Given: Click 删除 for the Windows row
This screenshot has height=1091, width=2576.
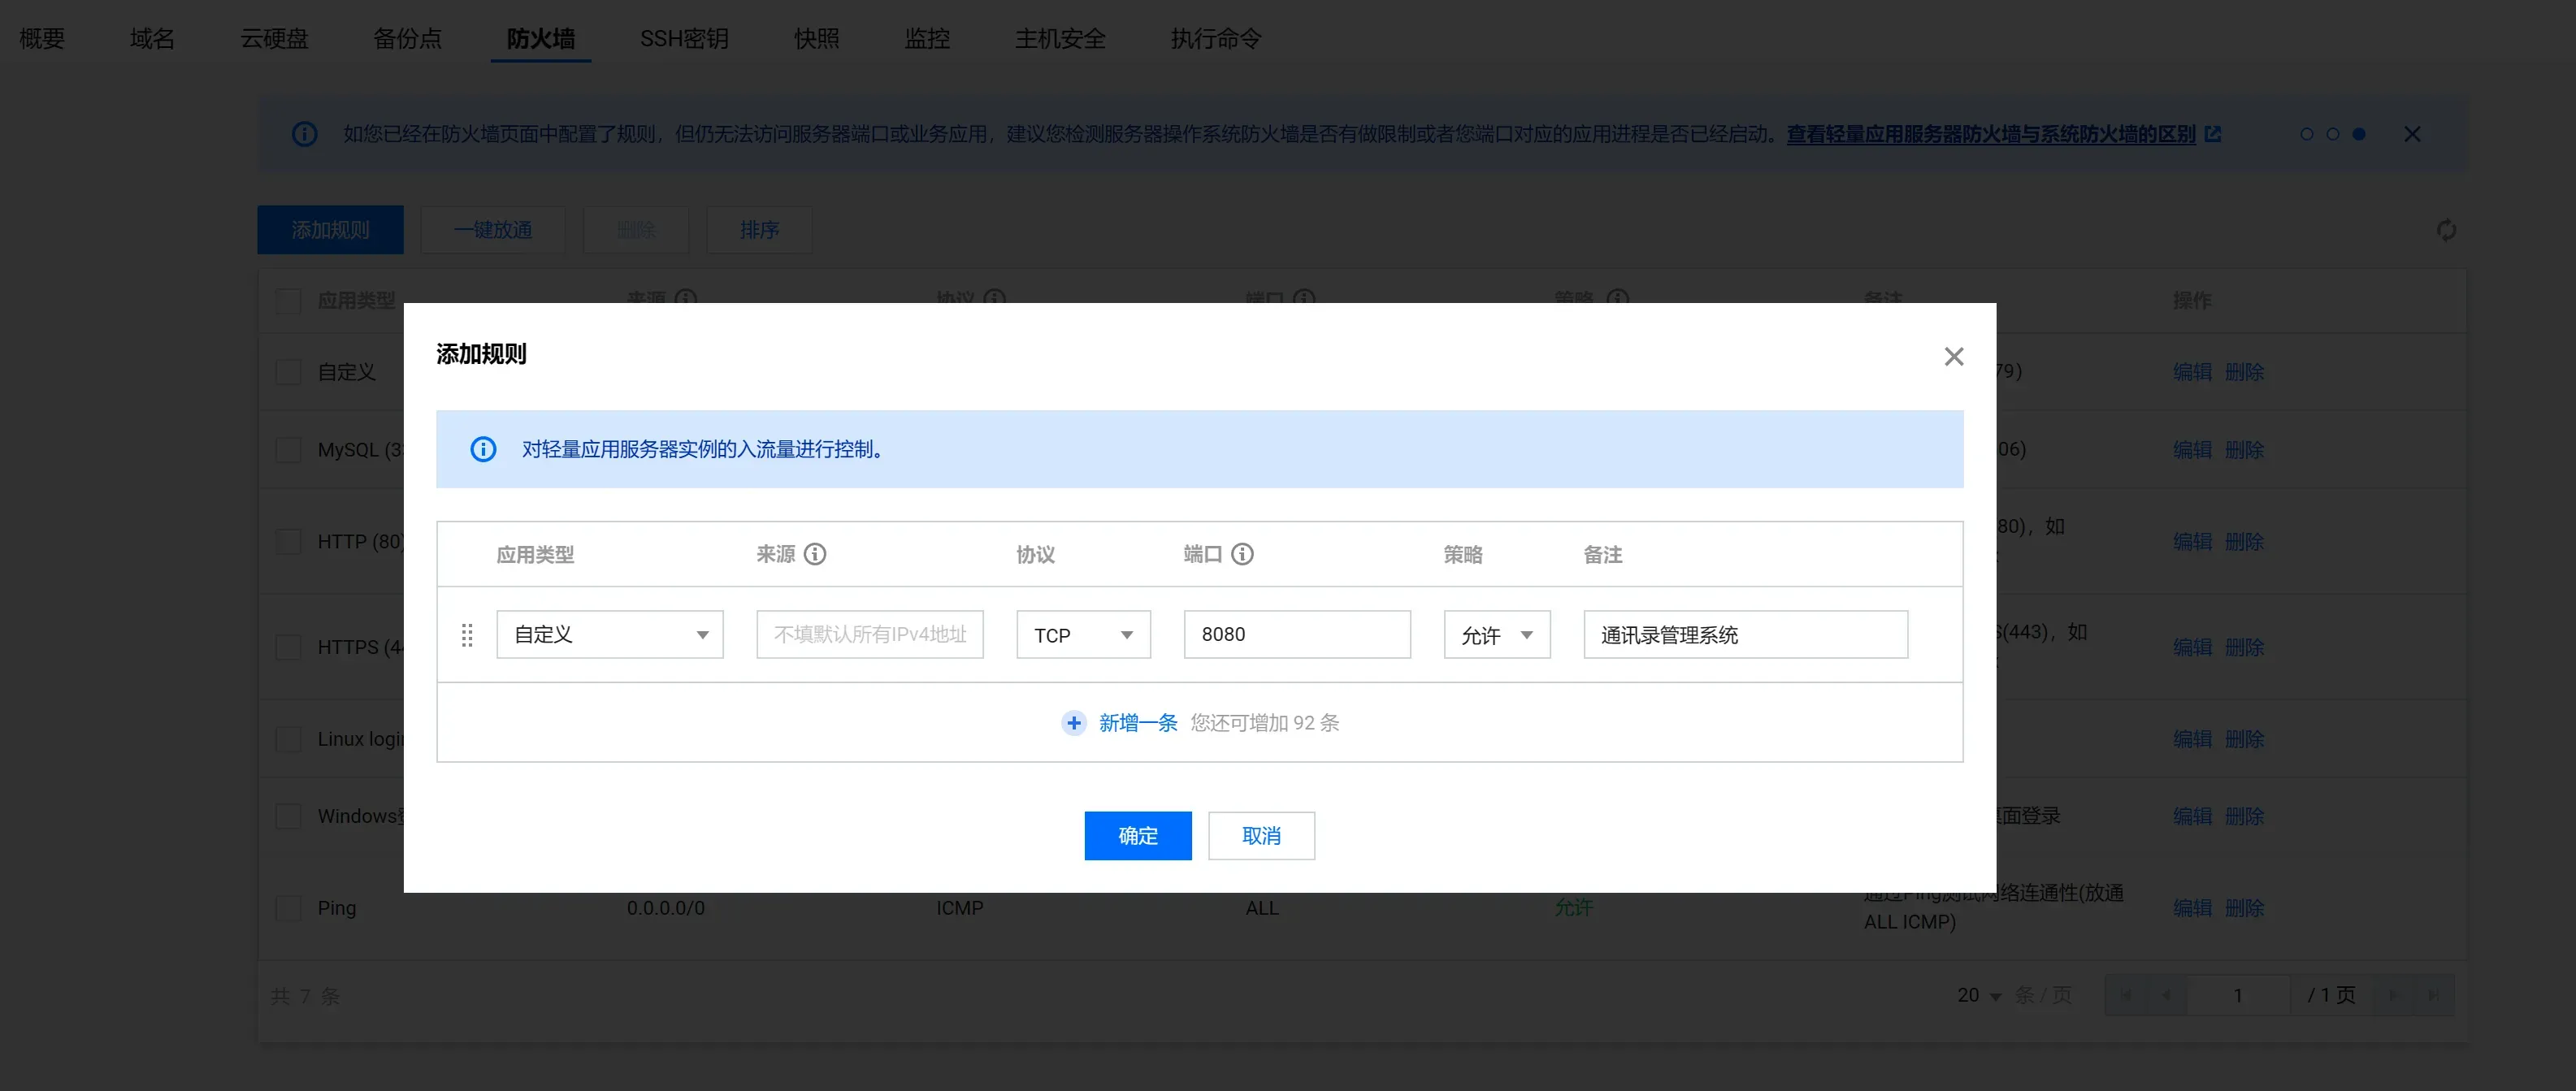Looking at the screenshot, I should pyautogui.click(x=2244, y=816).
